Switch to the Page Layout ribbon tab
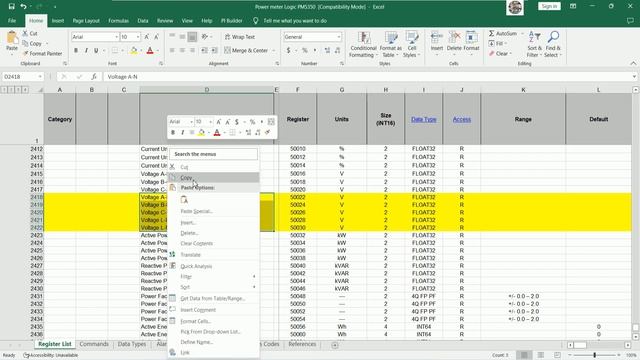Viewport: 640px width, 360px height. point(86,21)
